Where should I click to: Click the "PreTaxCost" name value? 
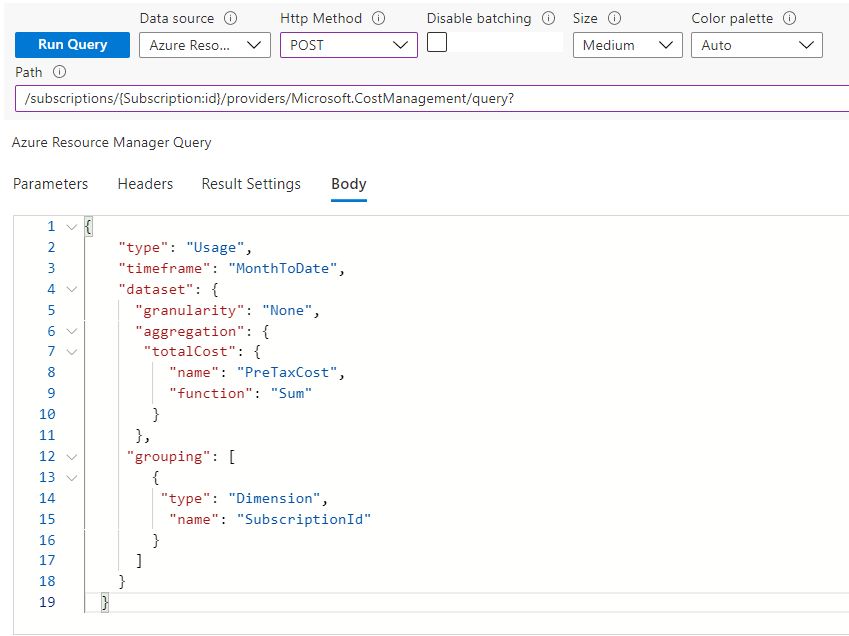pyautogui.click(x=286, y=373)
